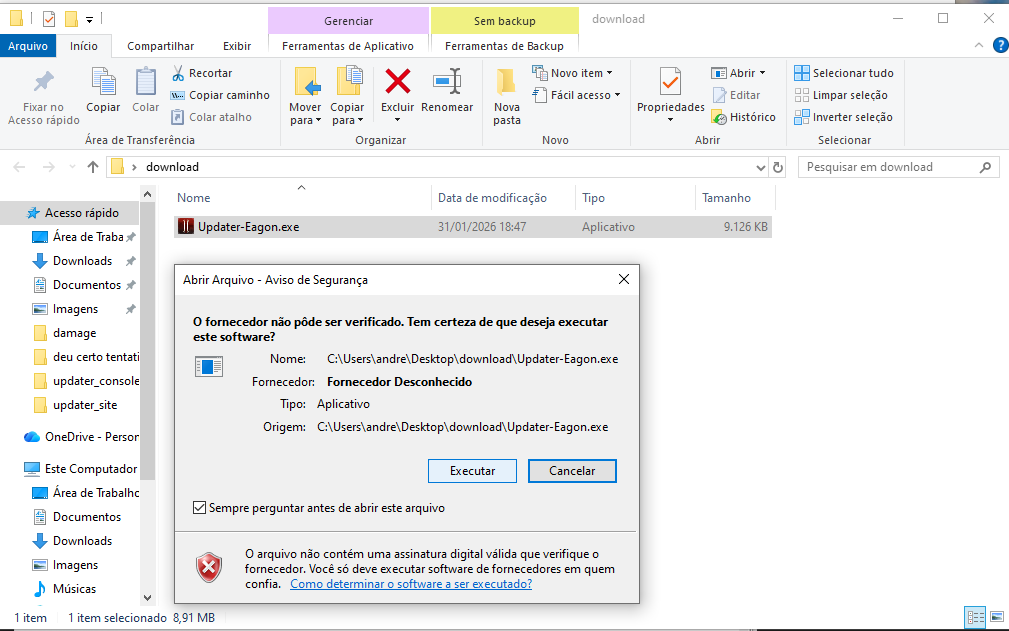Image resolution: width=1009 pixels, height=631 pixels.
Task: Switch to the Exibir tab
Action: (x=237, y=46)
